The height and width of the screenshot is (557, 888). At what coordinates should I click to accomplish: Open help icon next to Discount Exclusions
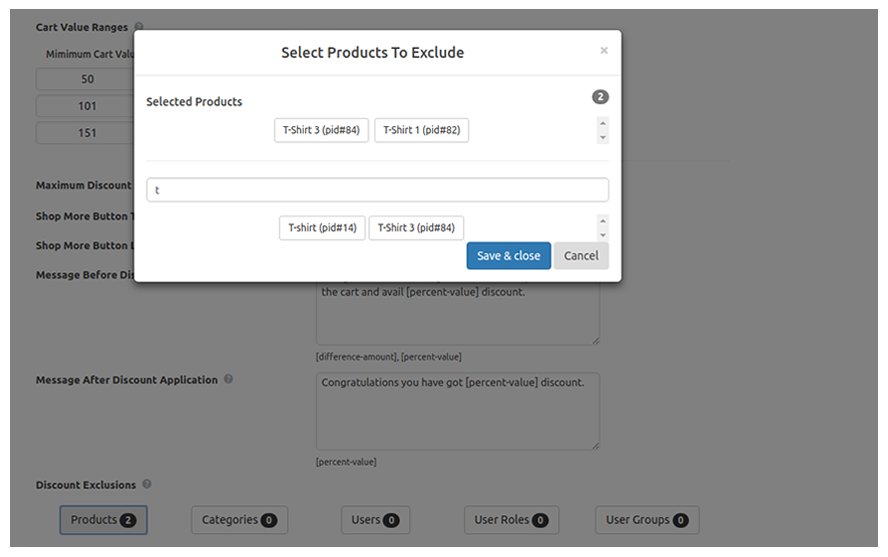point(147,484)
